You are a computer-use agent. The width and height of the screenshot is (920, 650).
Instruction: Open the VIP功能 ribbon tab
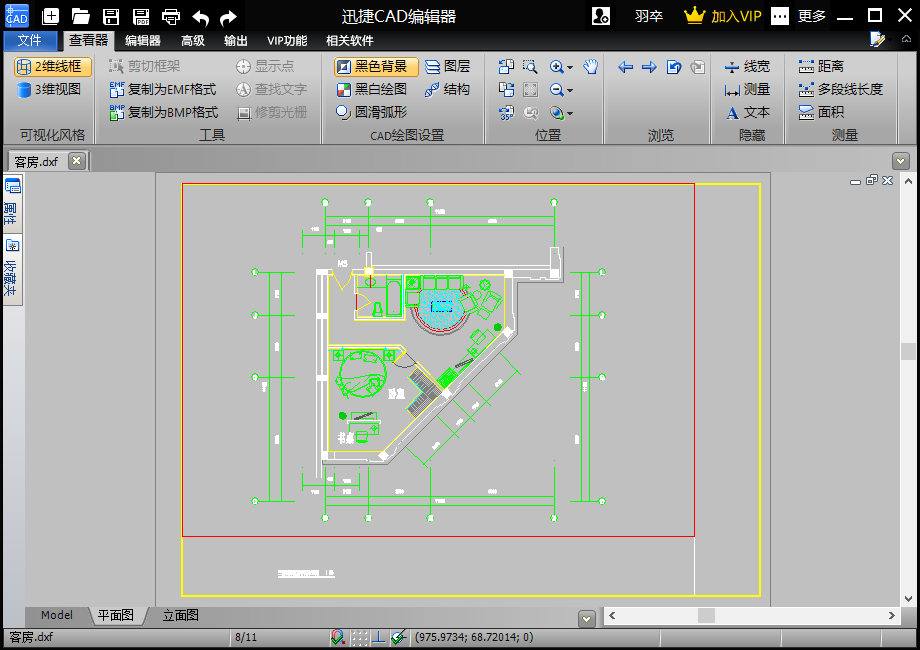pyautogui.click(x=287, y=40)
